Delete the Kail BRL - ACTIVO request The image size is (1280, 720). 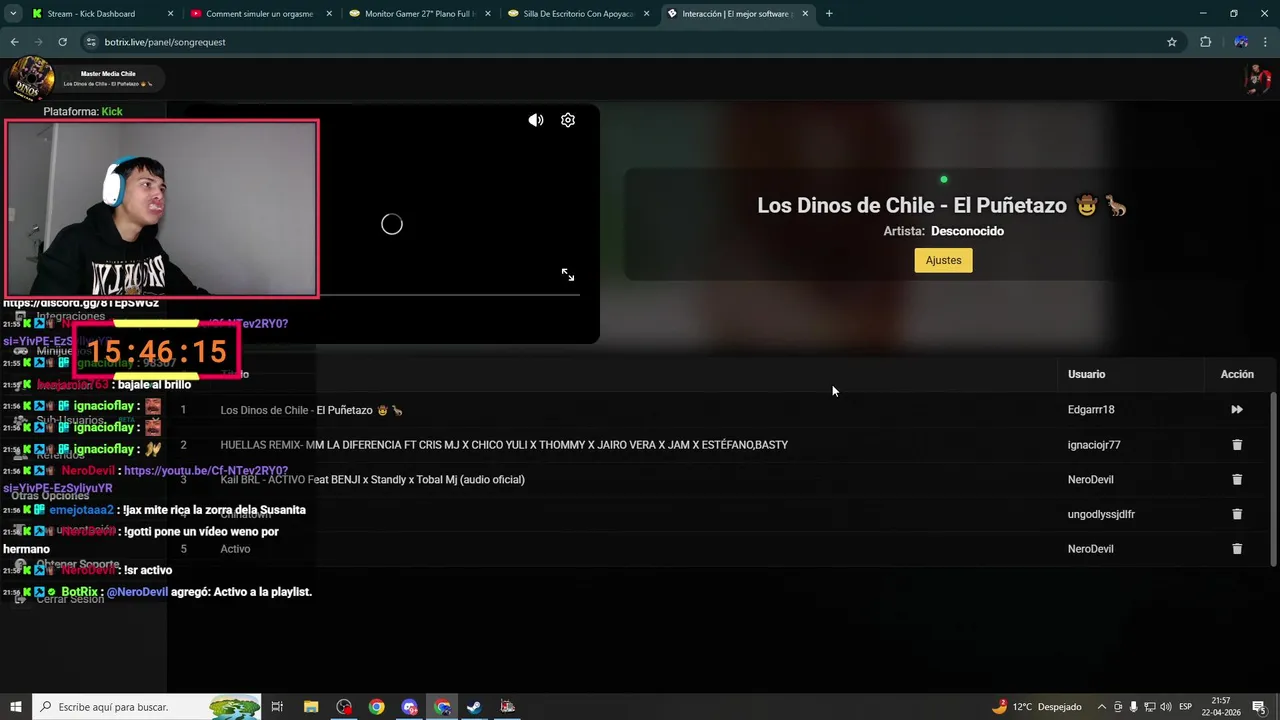point(1237,479)
